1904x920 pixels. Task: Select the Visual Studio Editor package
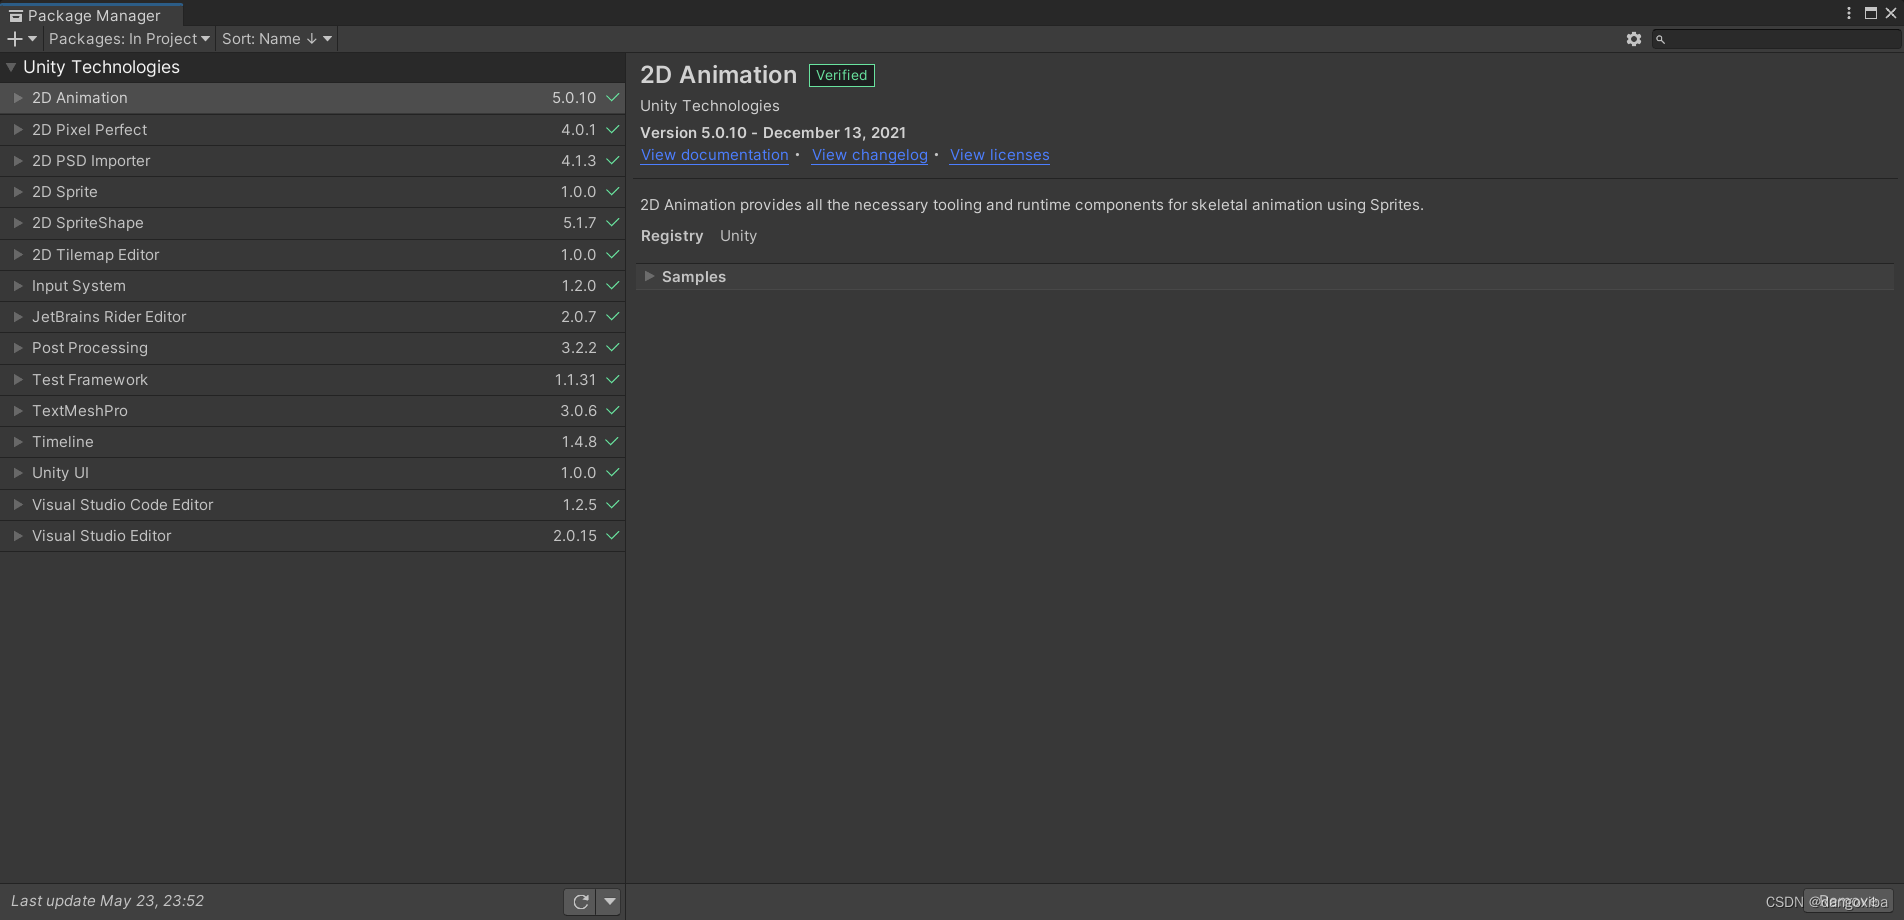click(312, 536)
